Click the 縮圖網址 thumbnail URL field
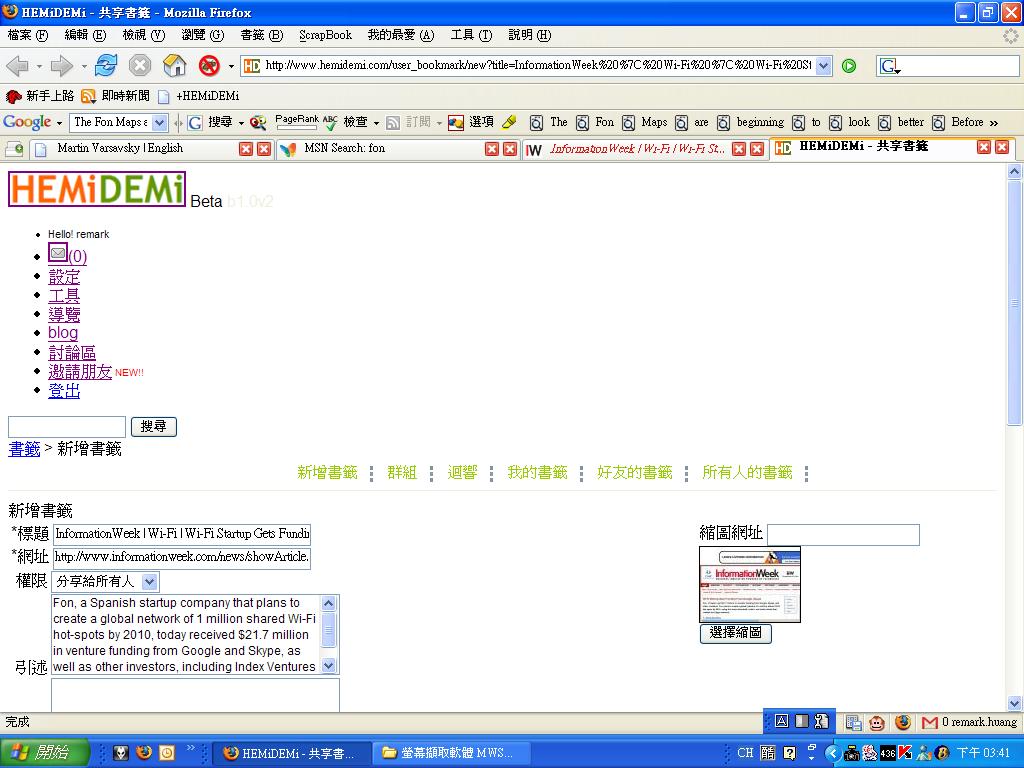The image size is (1024, 768). [x=843, y=534]
